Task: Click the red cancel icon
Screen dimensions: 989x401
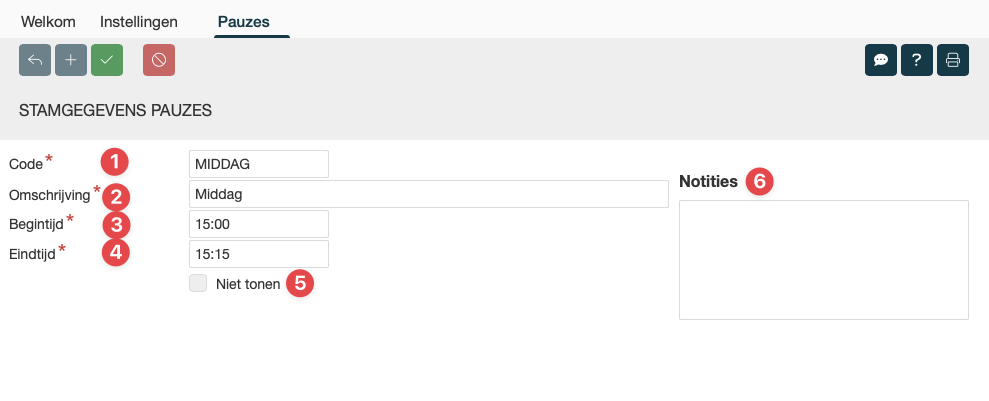Action: tap(159, 60)
